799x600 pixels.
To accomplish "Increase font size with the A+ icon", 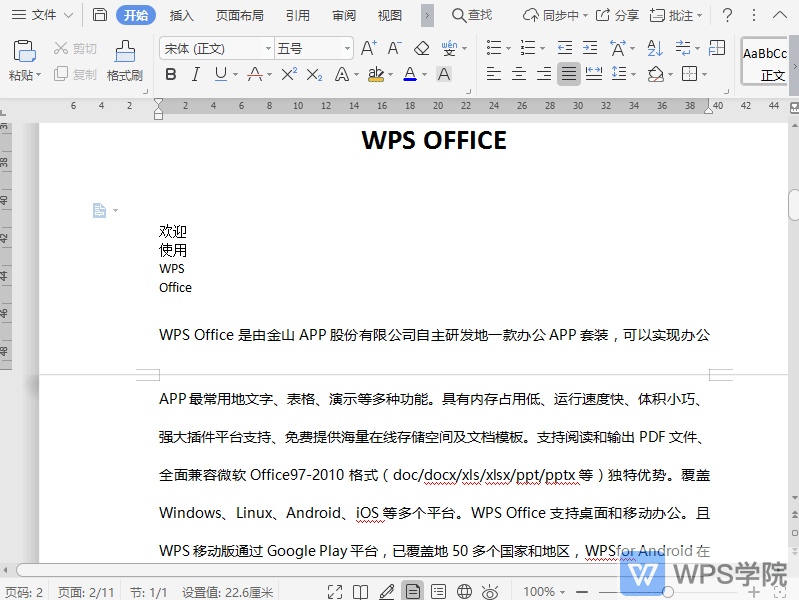I will (x=368, y=48).
